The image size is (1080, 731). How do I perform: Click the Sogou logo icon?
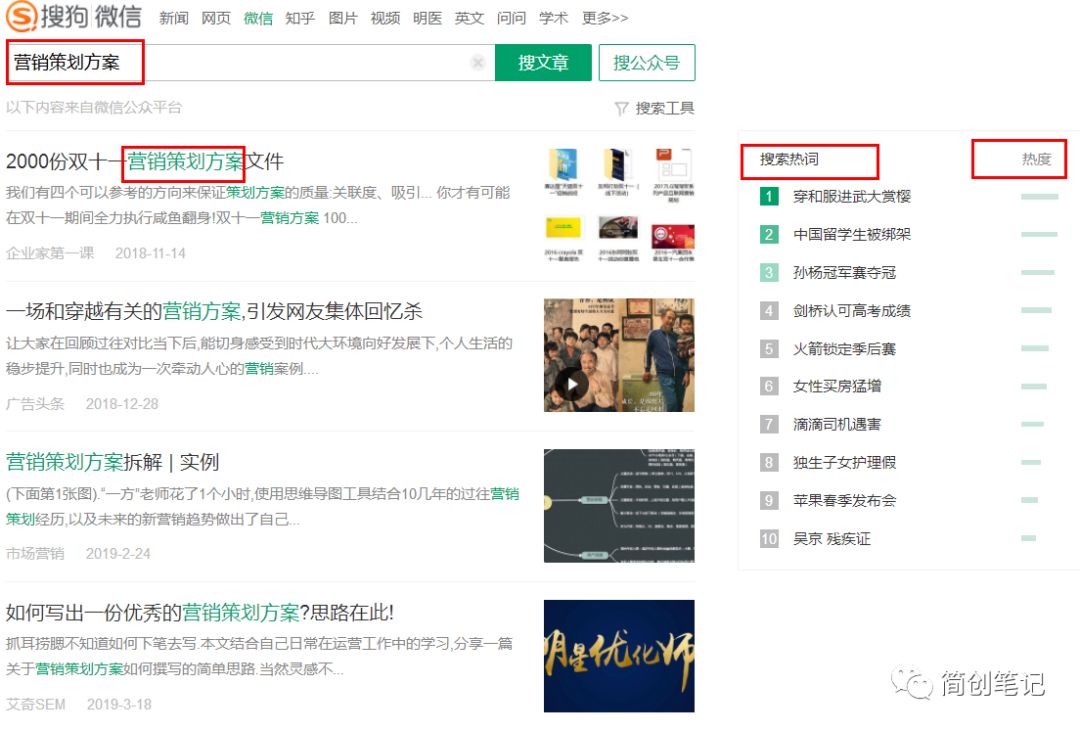[21, 17]
